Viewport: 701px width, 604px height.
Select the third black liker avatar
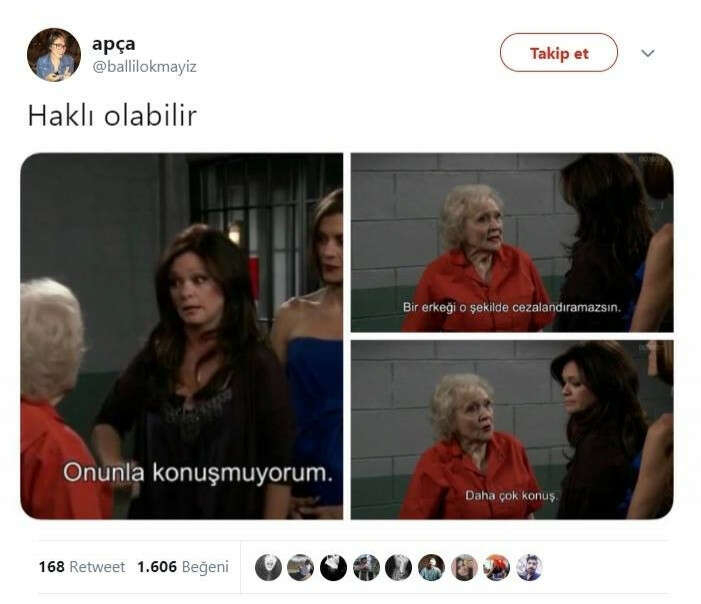click(334, 567)
